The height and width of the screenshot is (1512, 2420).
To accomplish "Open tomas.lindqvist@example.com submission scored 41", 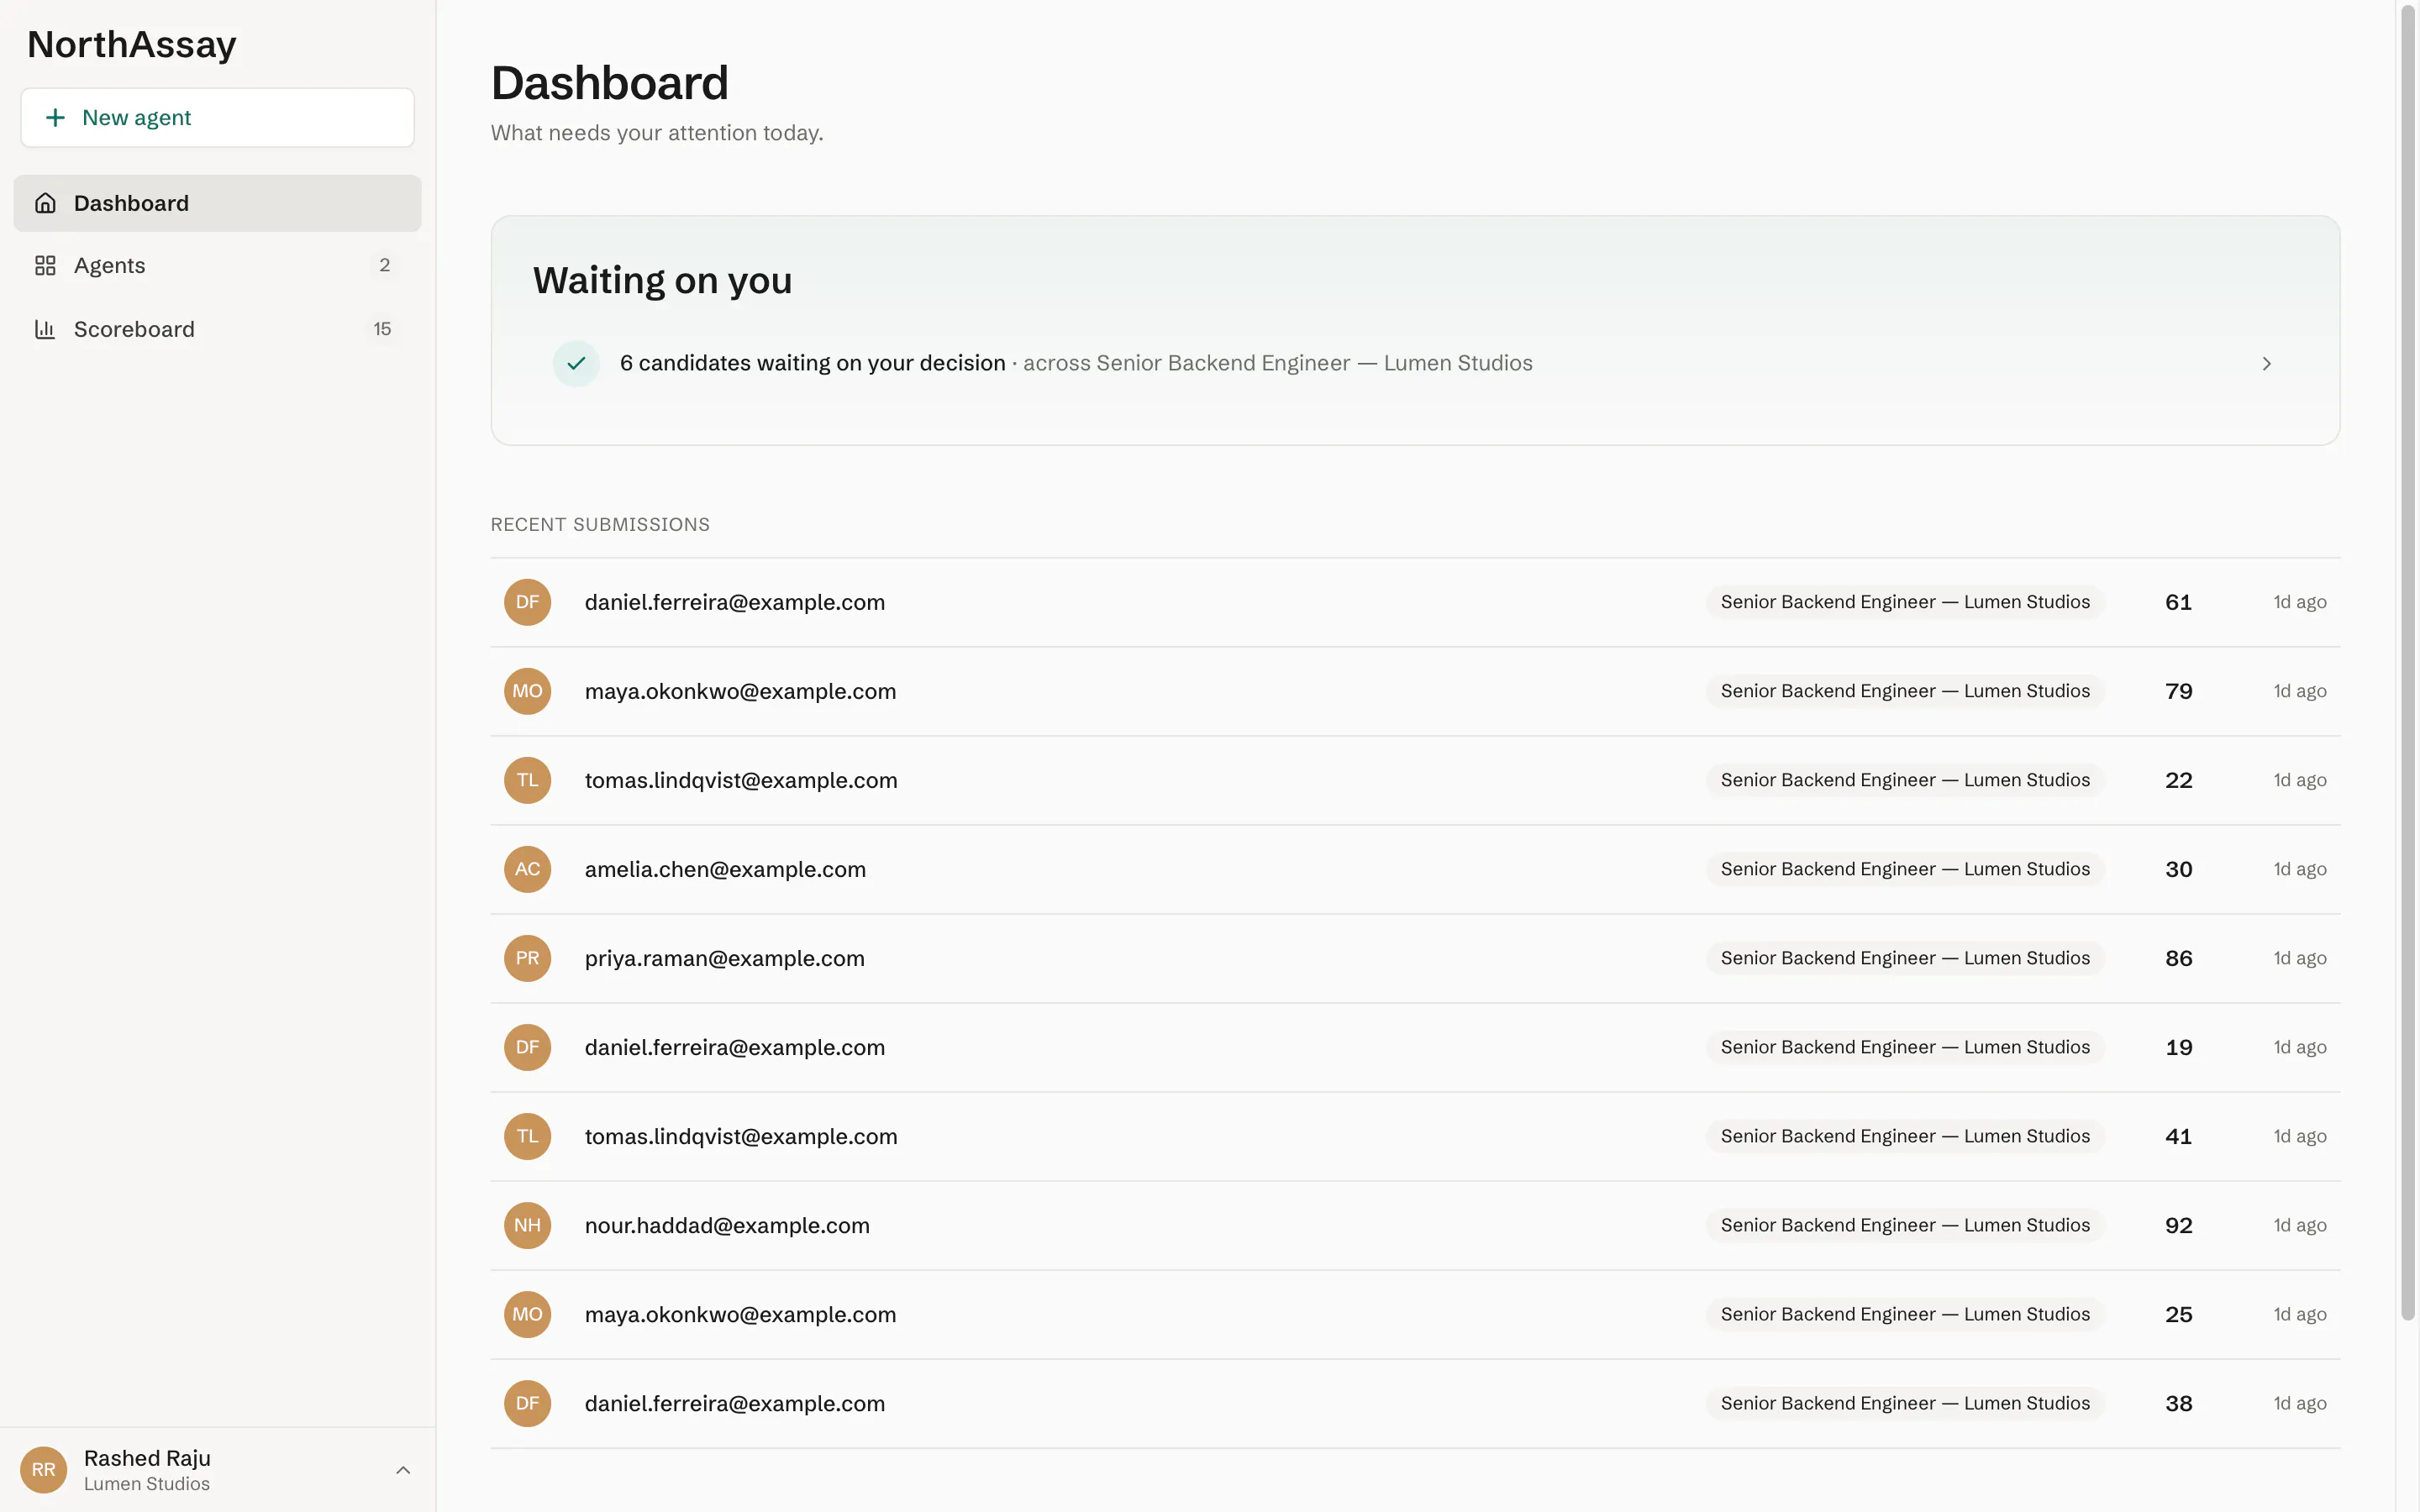I will click(x=1415, y=1136).
